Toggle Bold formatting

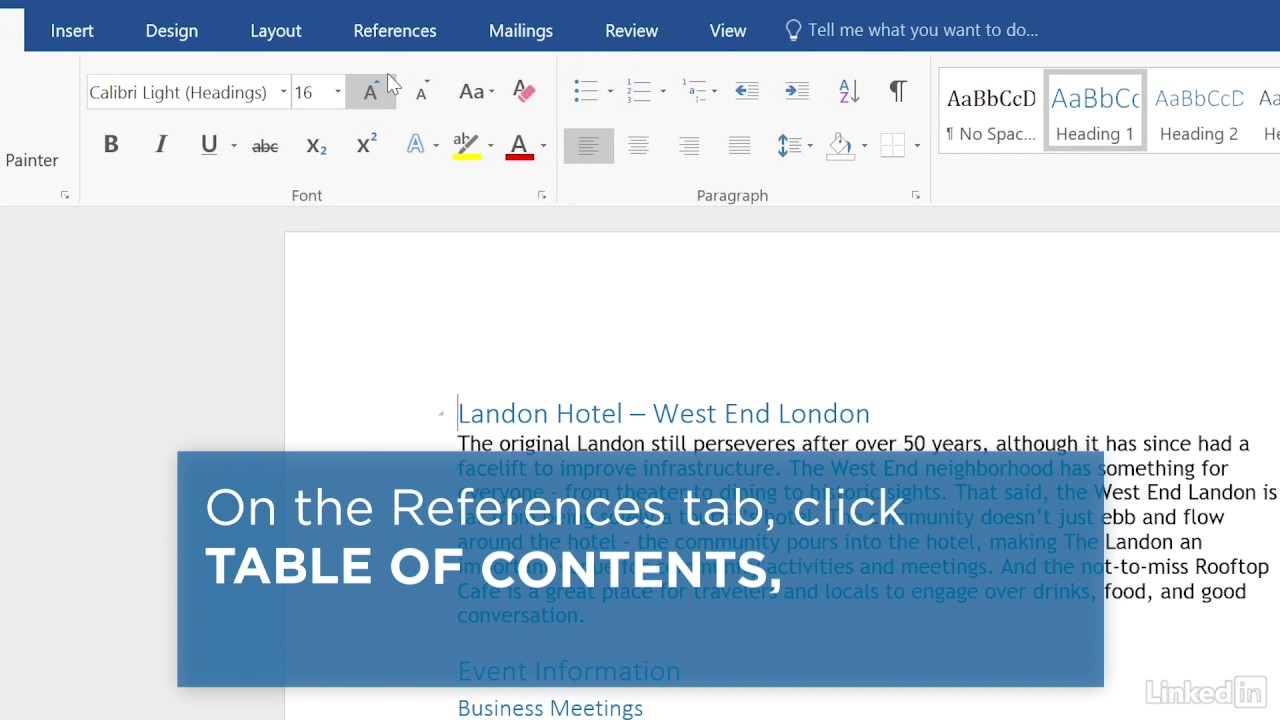(111, 145)
